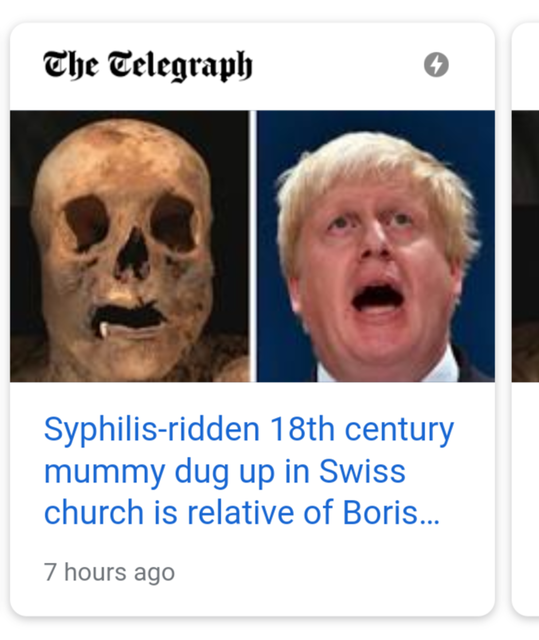
Task: Click the word "The" in the masthead
Action: 71,64
